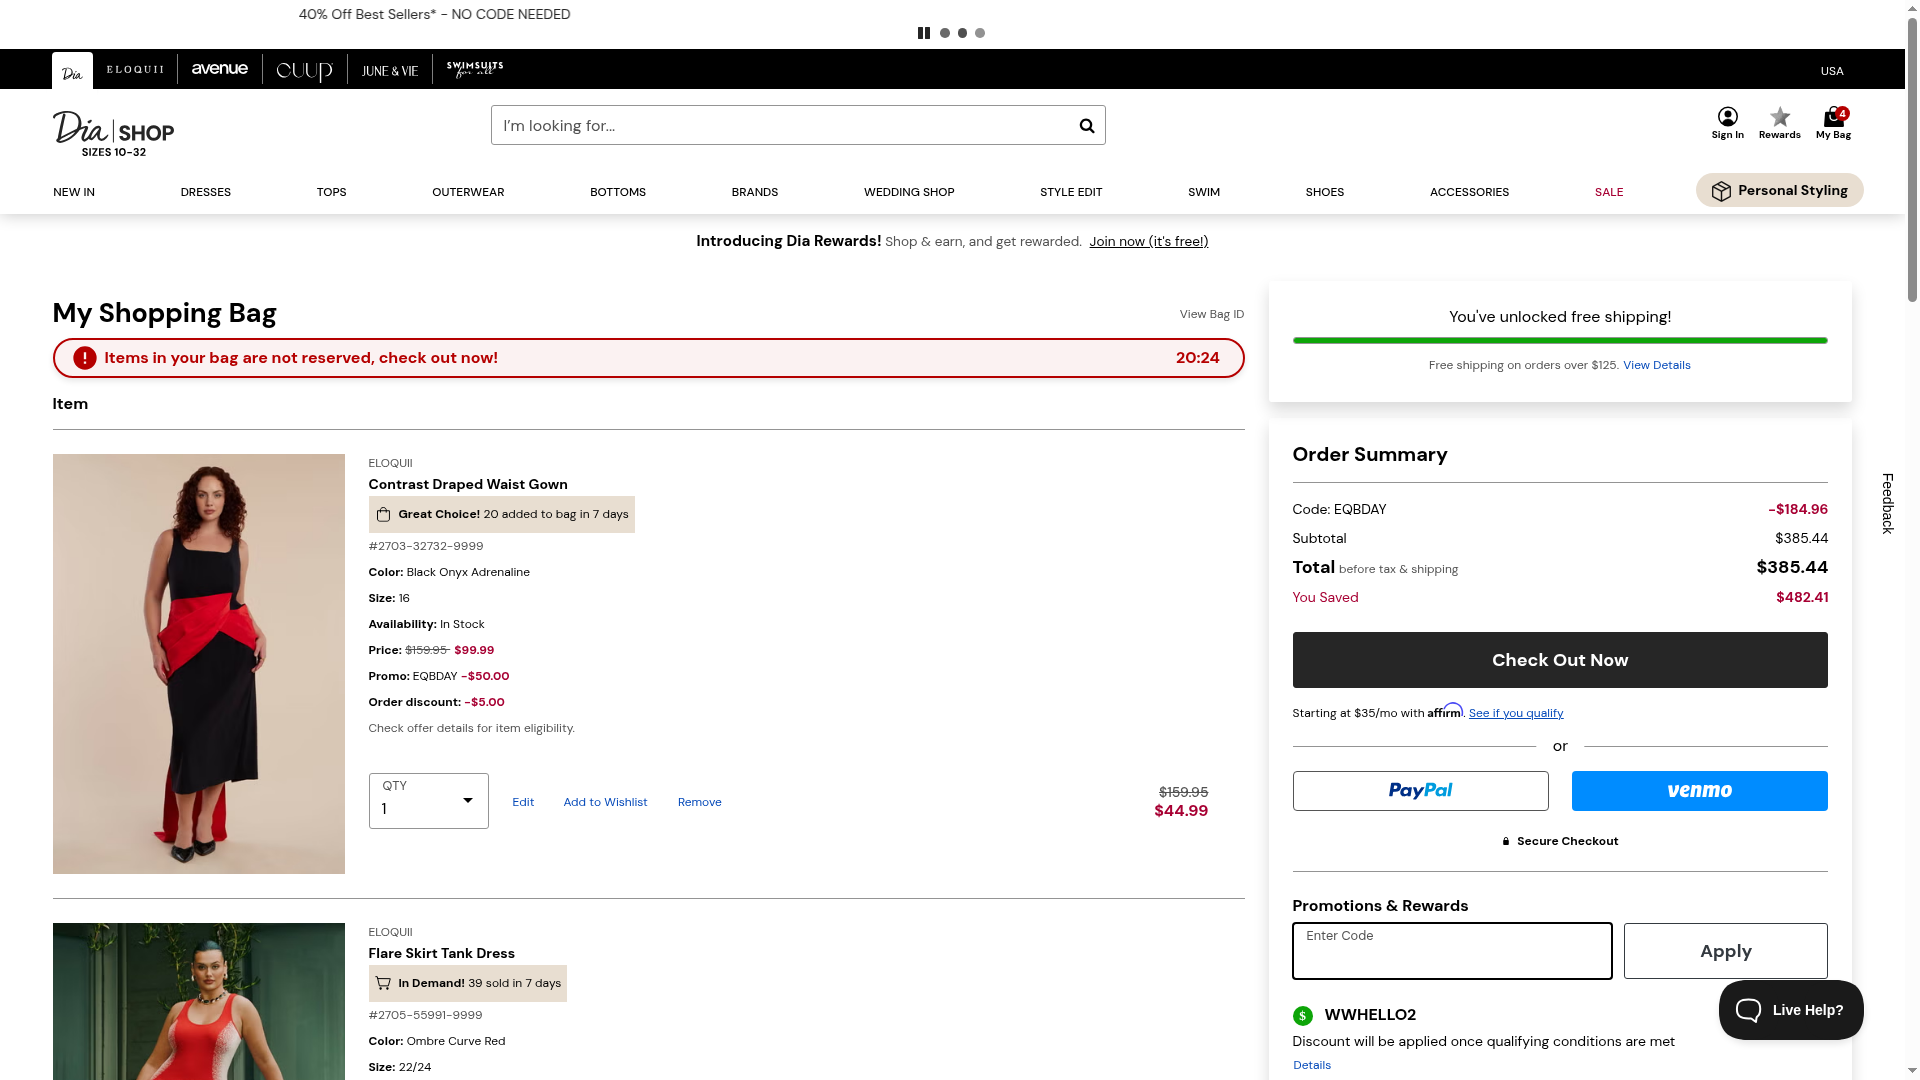
Task: Switch to the Avenue brand logo
Action: 220,70
